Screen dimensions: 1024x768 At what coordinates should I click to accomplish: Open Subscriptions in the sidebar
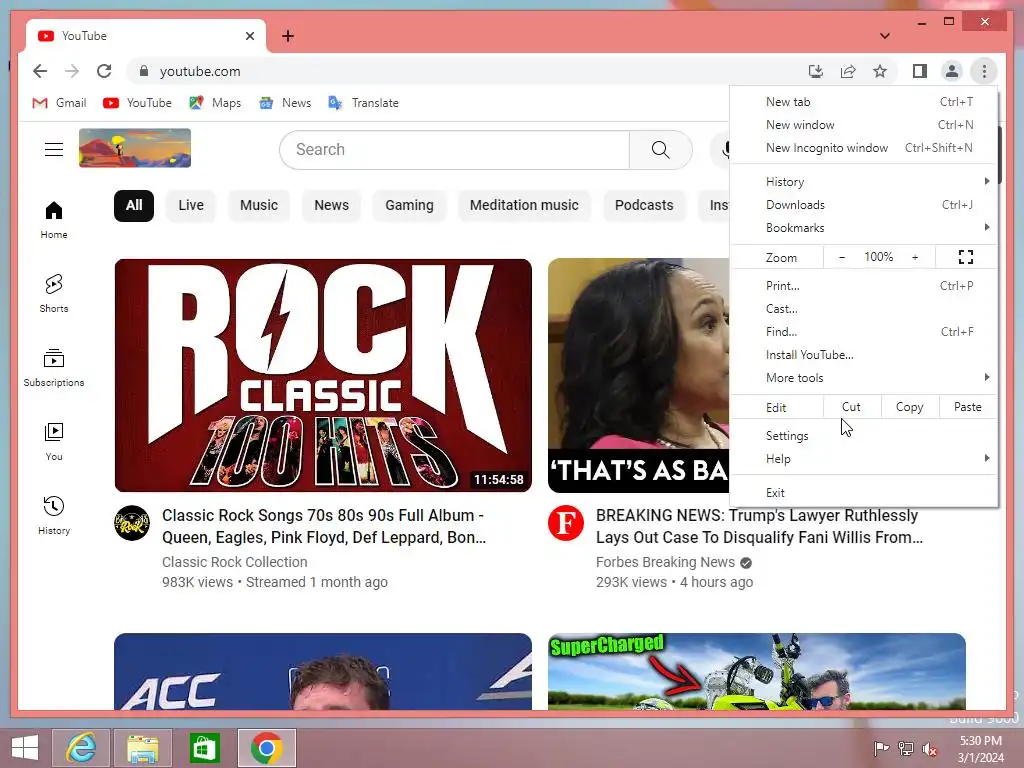pyautogui.click(x=54, y=368)
